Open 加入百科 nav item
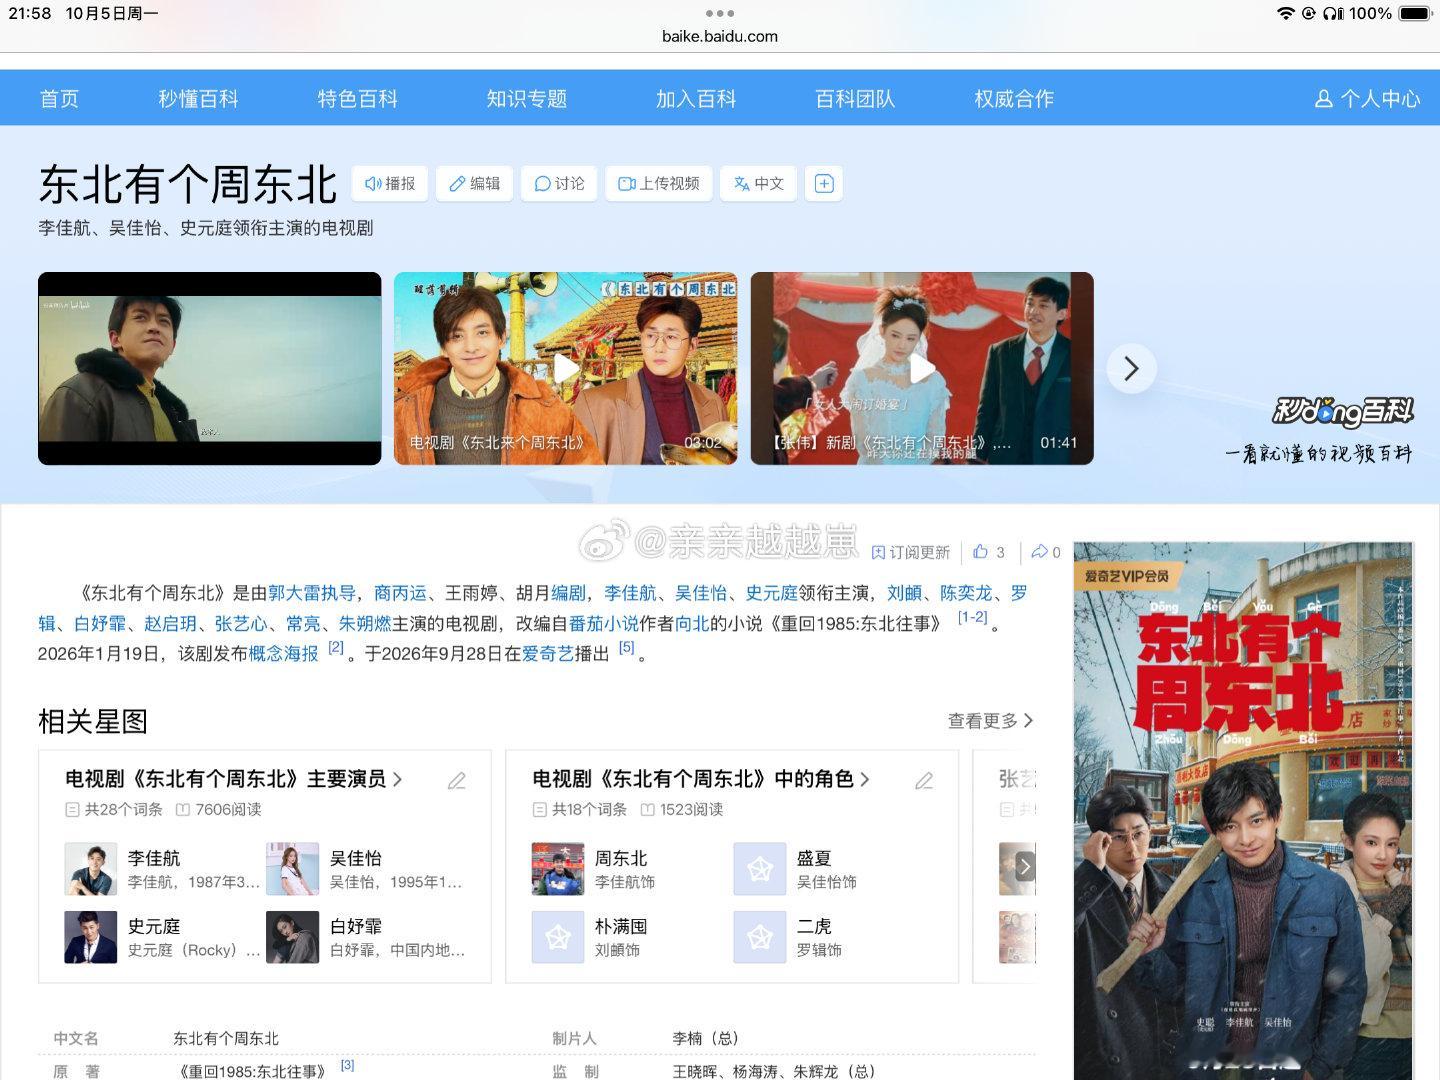Screen dimensions: 1440x1080 [x=695, y=99]
